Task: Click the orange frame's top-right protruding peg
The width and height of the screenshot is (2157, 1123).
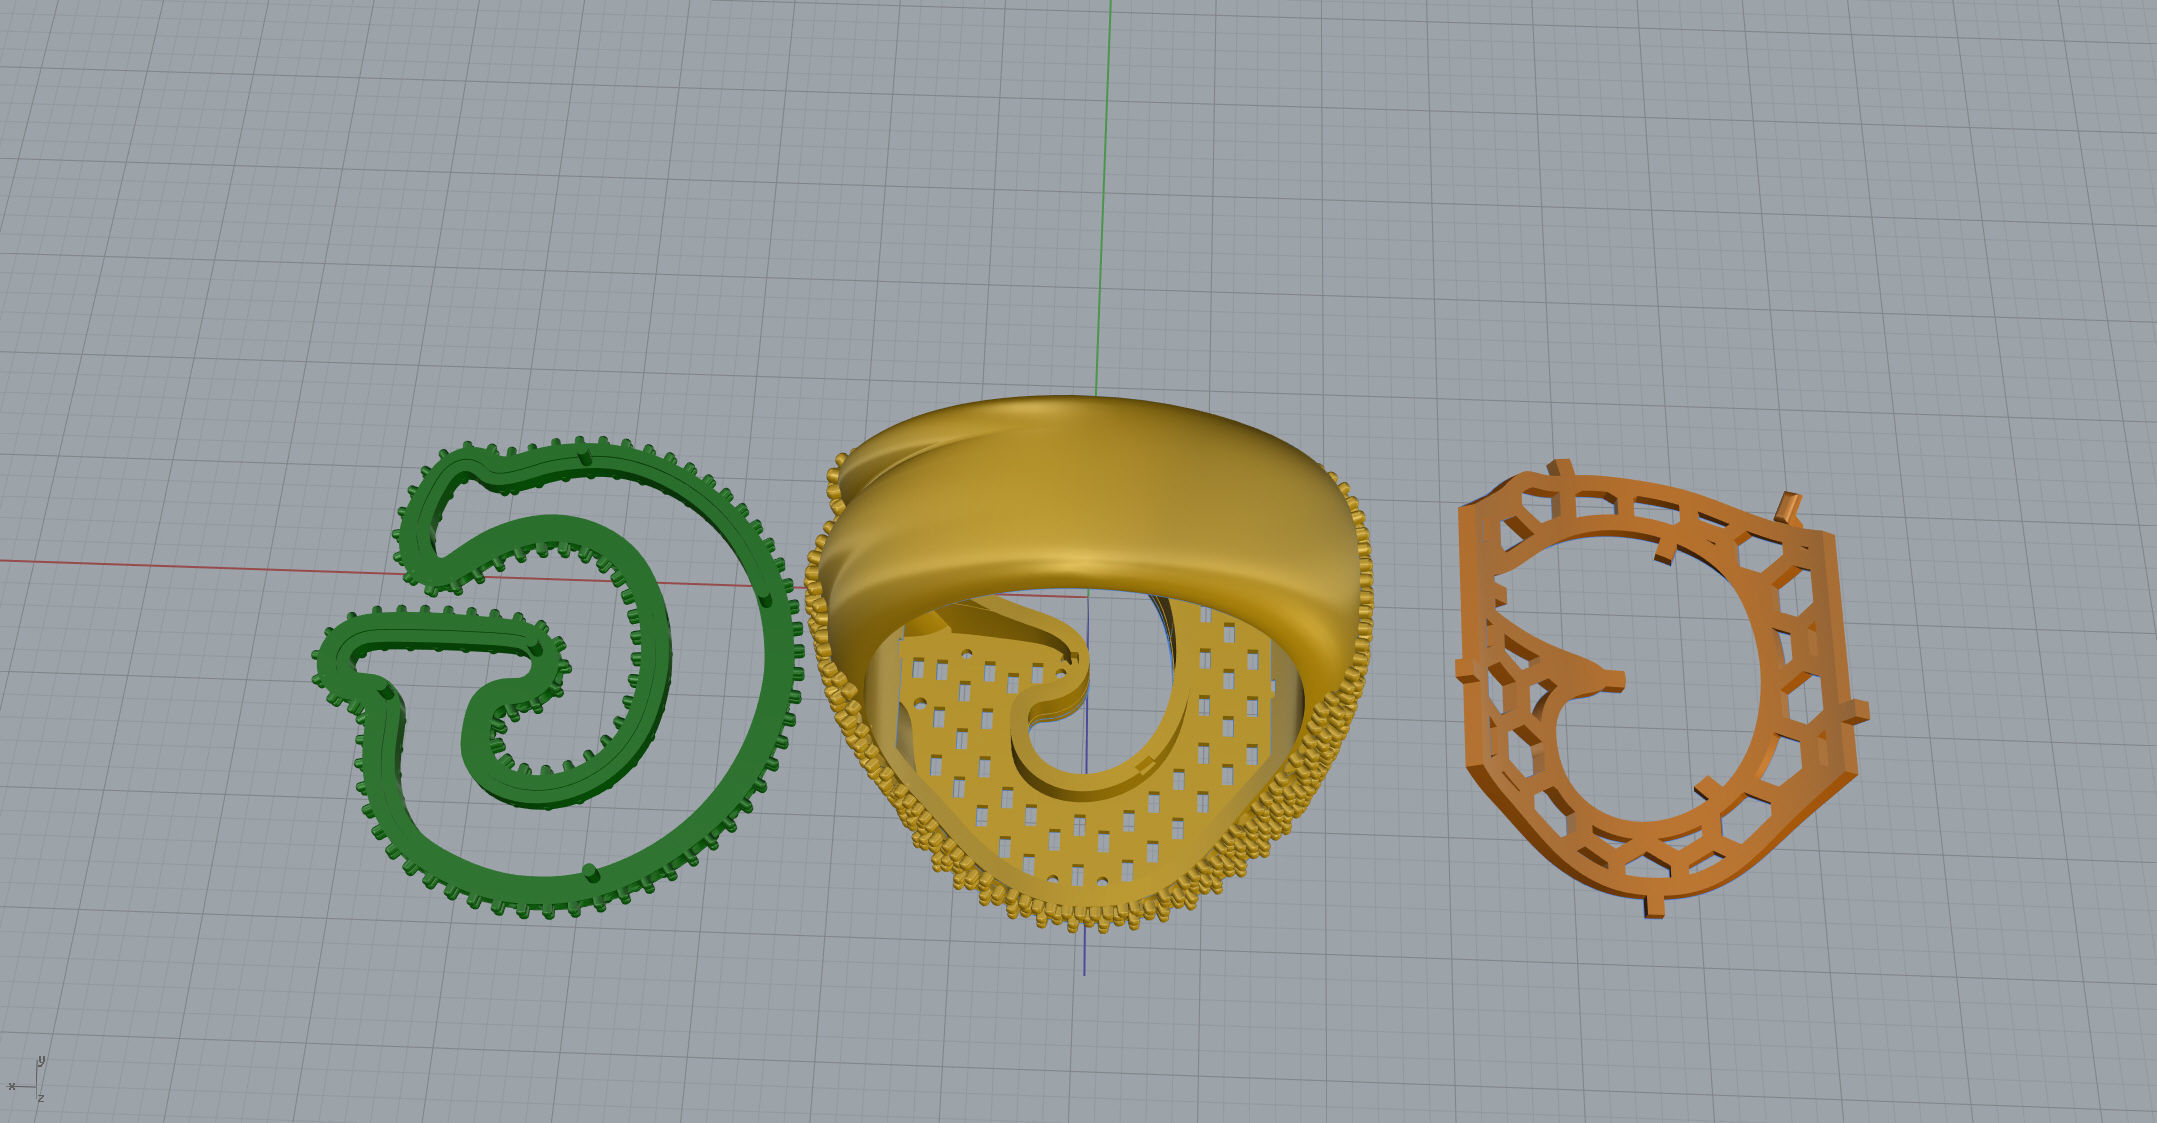Action: (x=1789, y=505)
